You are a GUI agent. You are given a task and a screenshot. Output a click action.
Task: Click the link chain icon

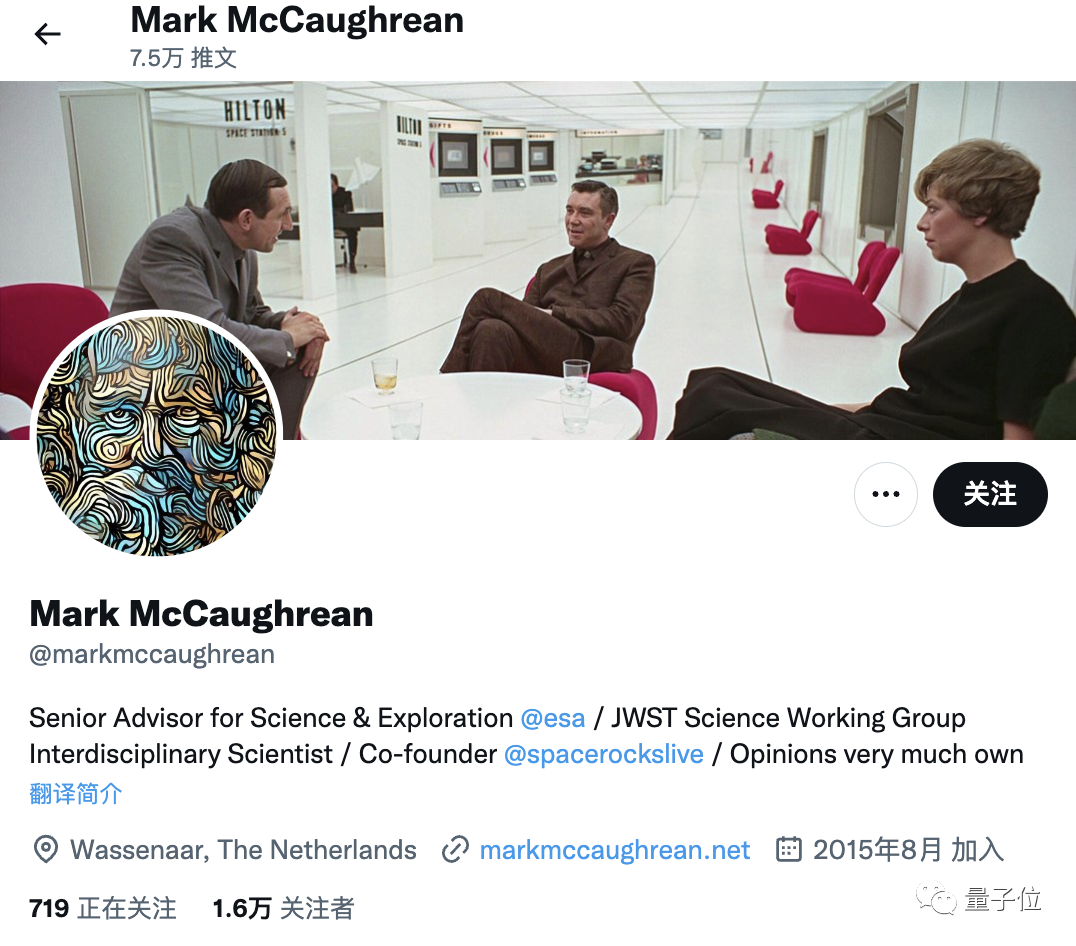[x=455, y=849]
